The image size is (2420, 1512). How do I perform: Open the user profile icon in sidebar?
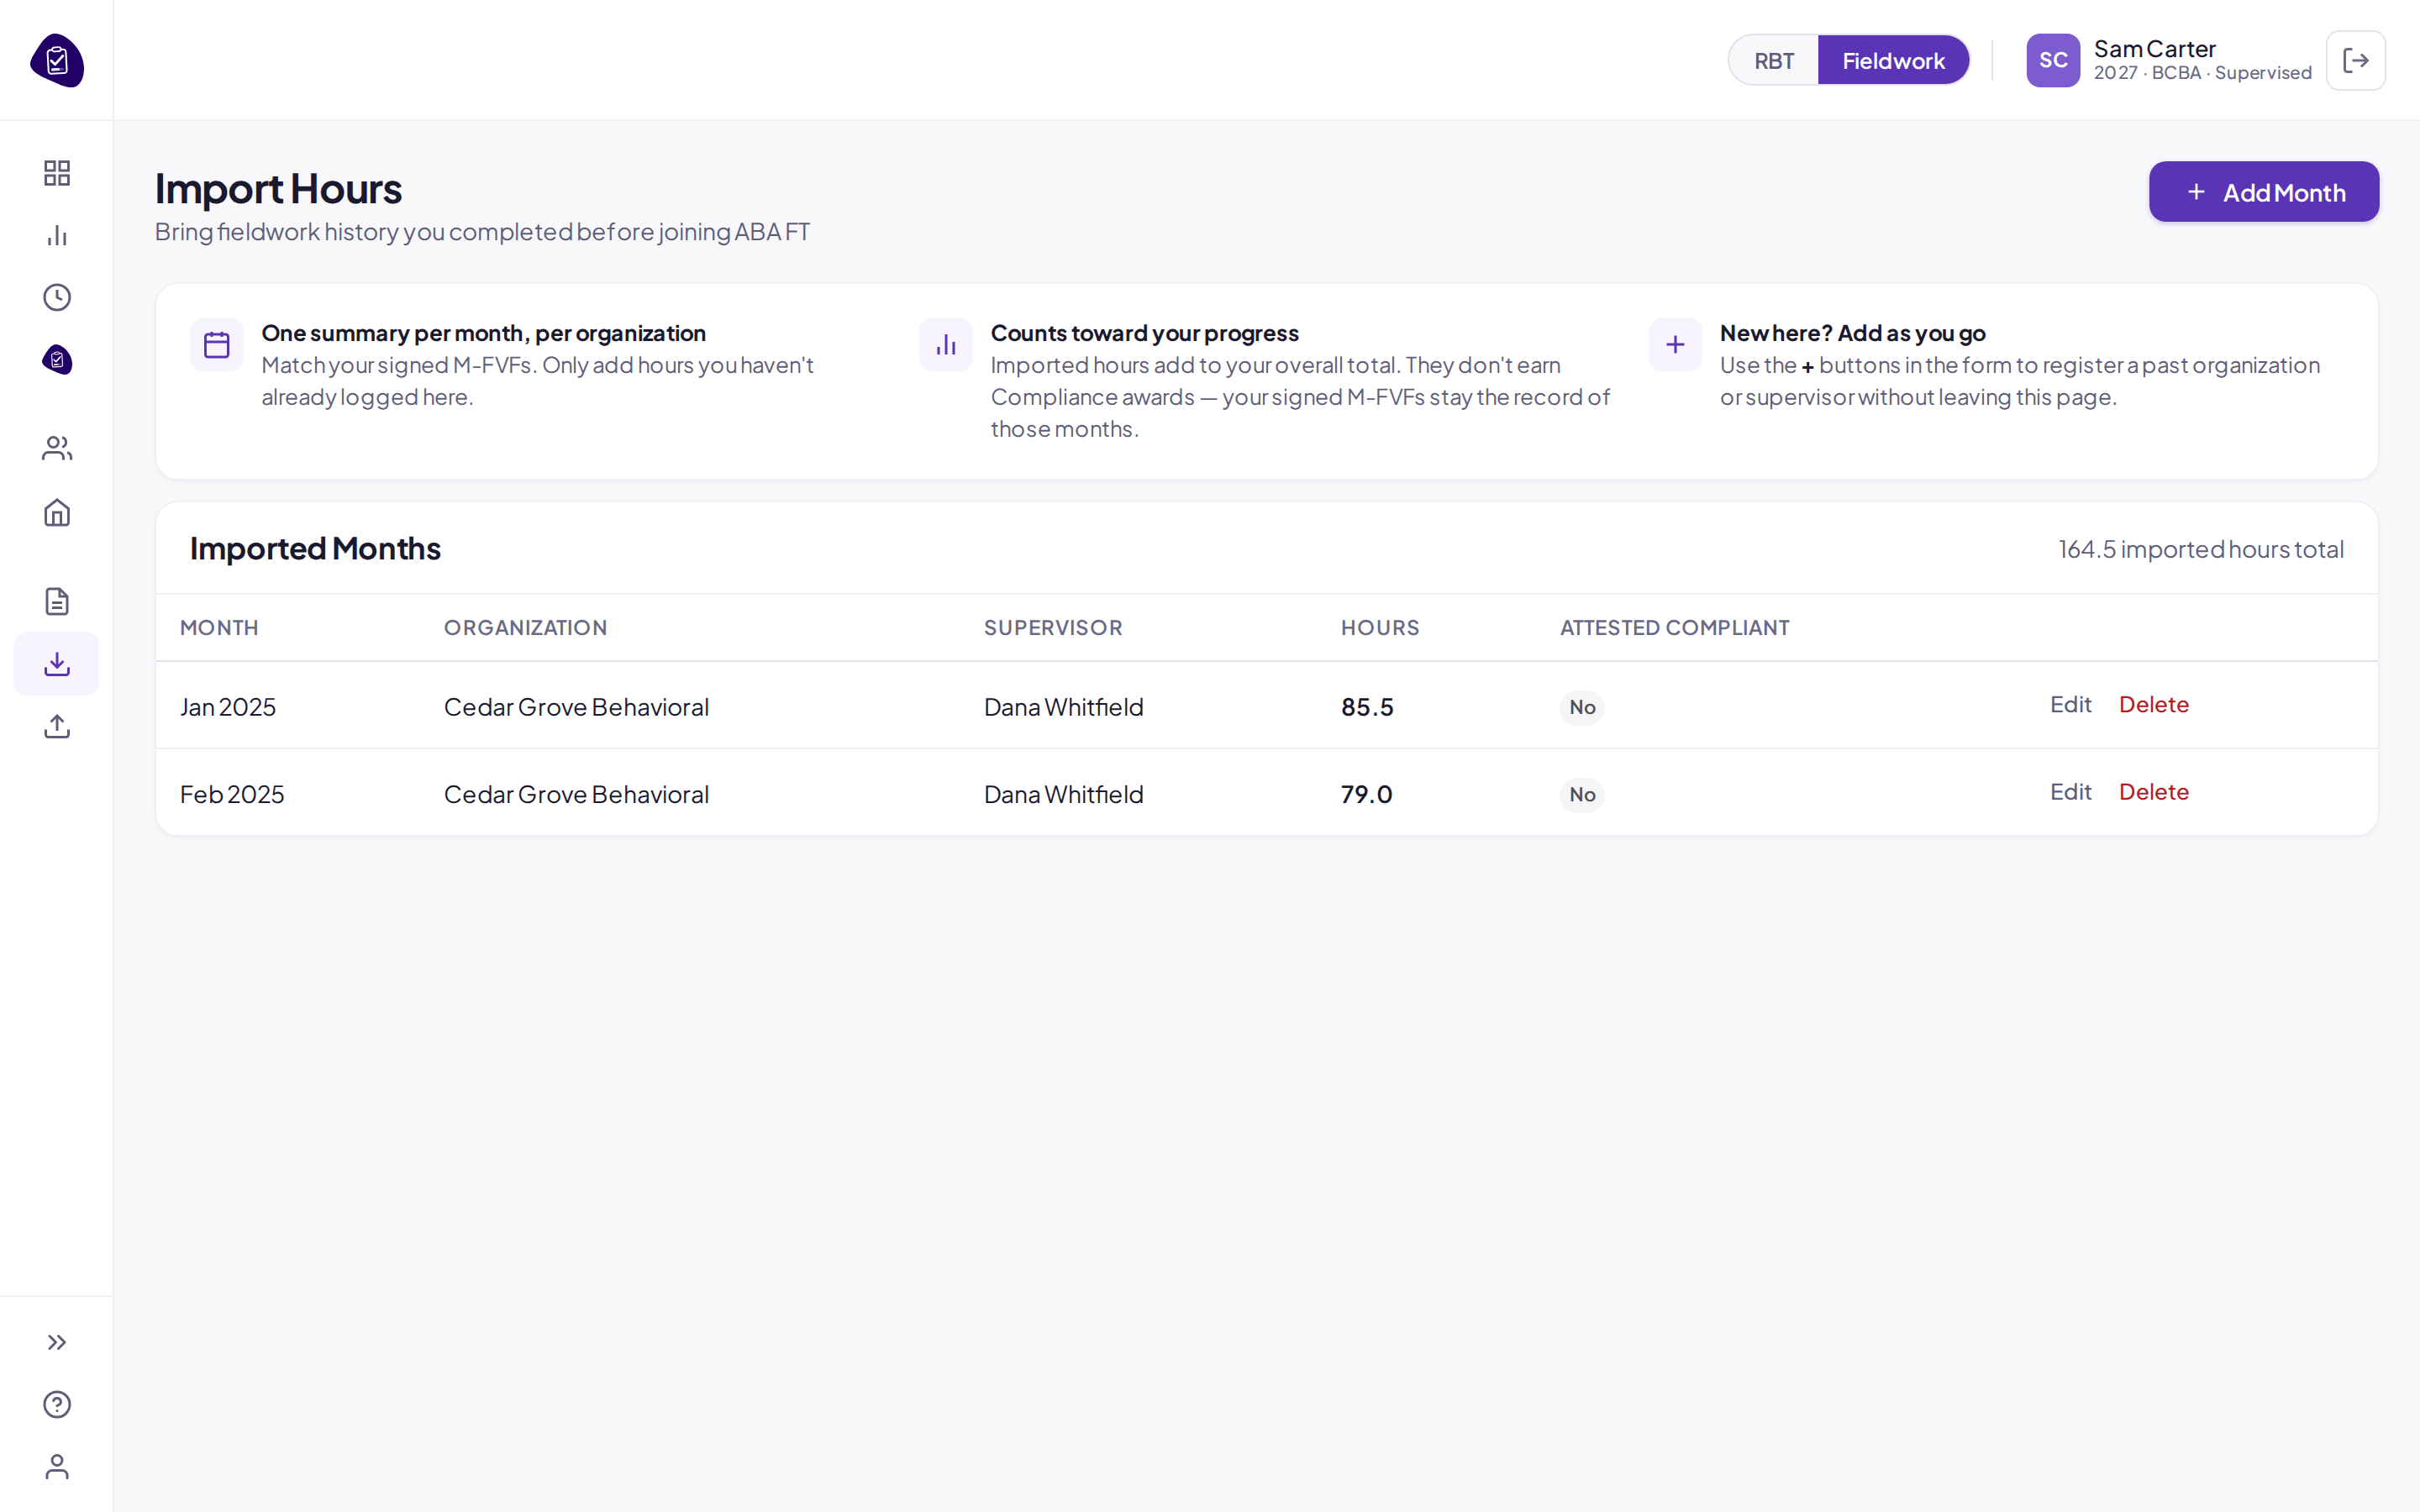pyautogui.click(x=57, y=1466)
